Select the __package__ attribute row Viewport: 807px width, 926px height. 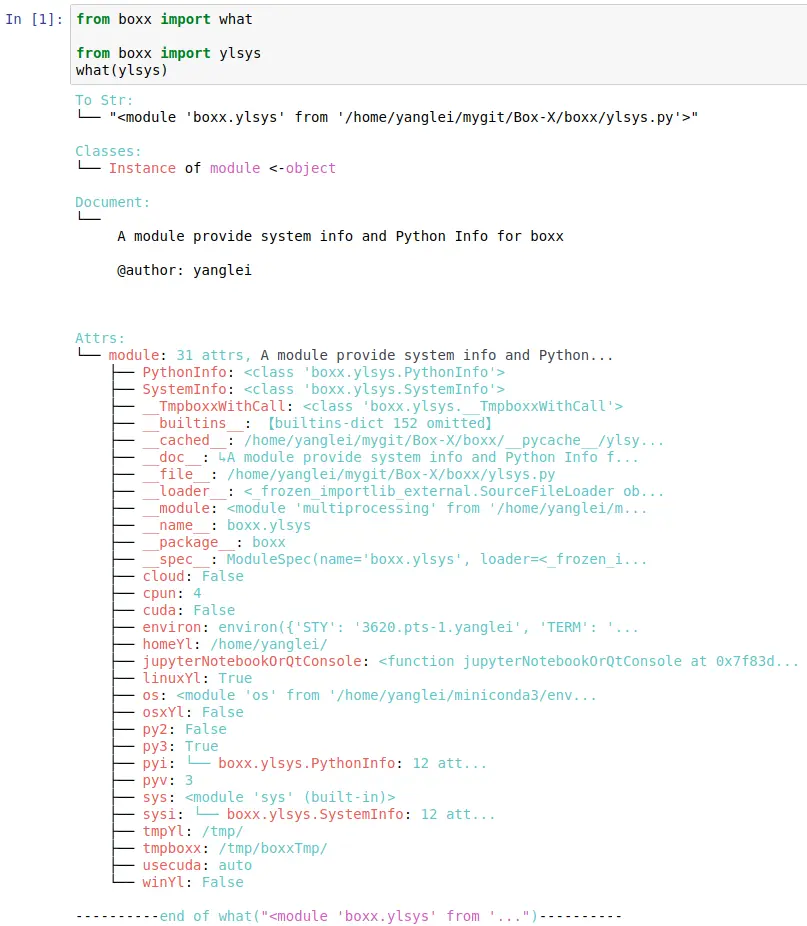214,542
